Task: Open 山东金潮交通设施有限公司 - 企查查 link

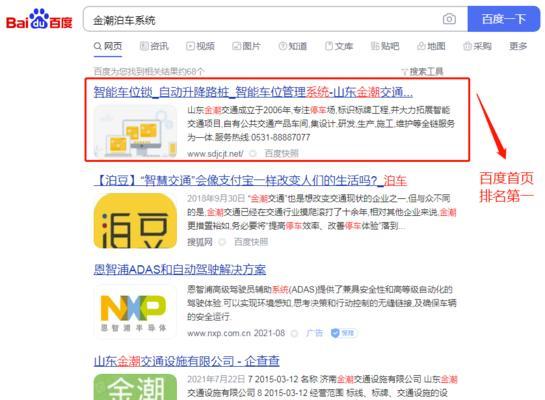Action: point(187,361)
